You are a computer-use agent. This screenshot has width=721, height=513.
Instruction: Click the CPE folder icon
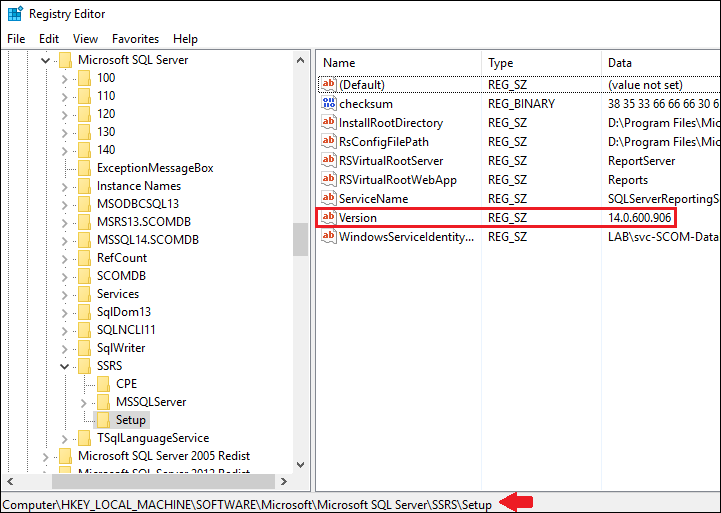103,384
